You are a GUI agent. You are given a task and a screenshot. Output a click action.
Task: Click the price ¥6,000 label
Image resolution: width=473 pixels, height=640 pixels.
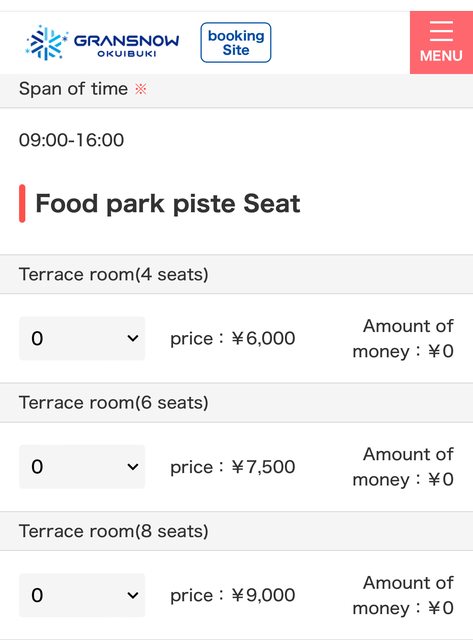tap(233, 338)
